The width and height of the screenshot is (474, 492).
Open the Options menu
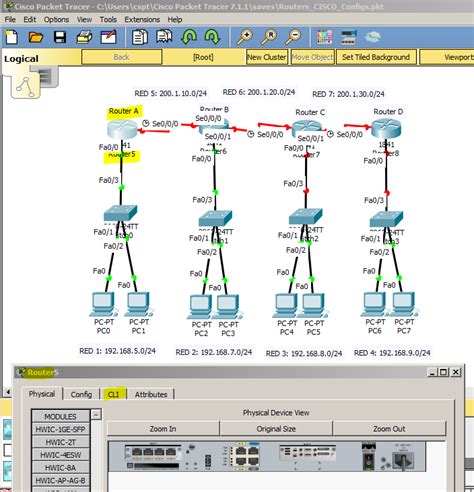click(56, 20)
